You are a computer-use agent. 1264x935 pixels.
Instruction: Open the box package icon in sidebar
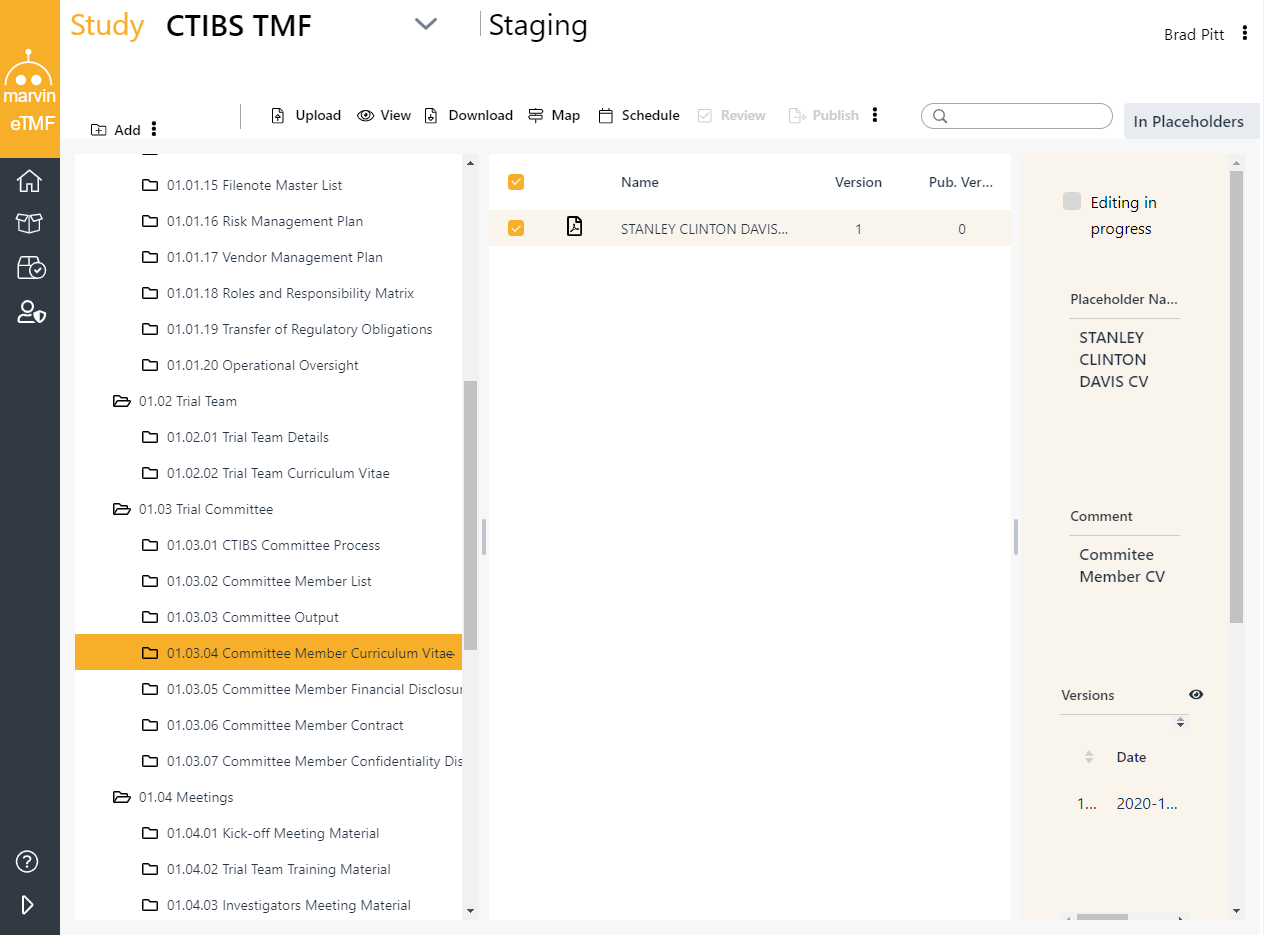30,224
